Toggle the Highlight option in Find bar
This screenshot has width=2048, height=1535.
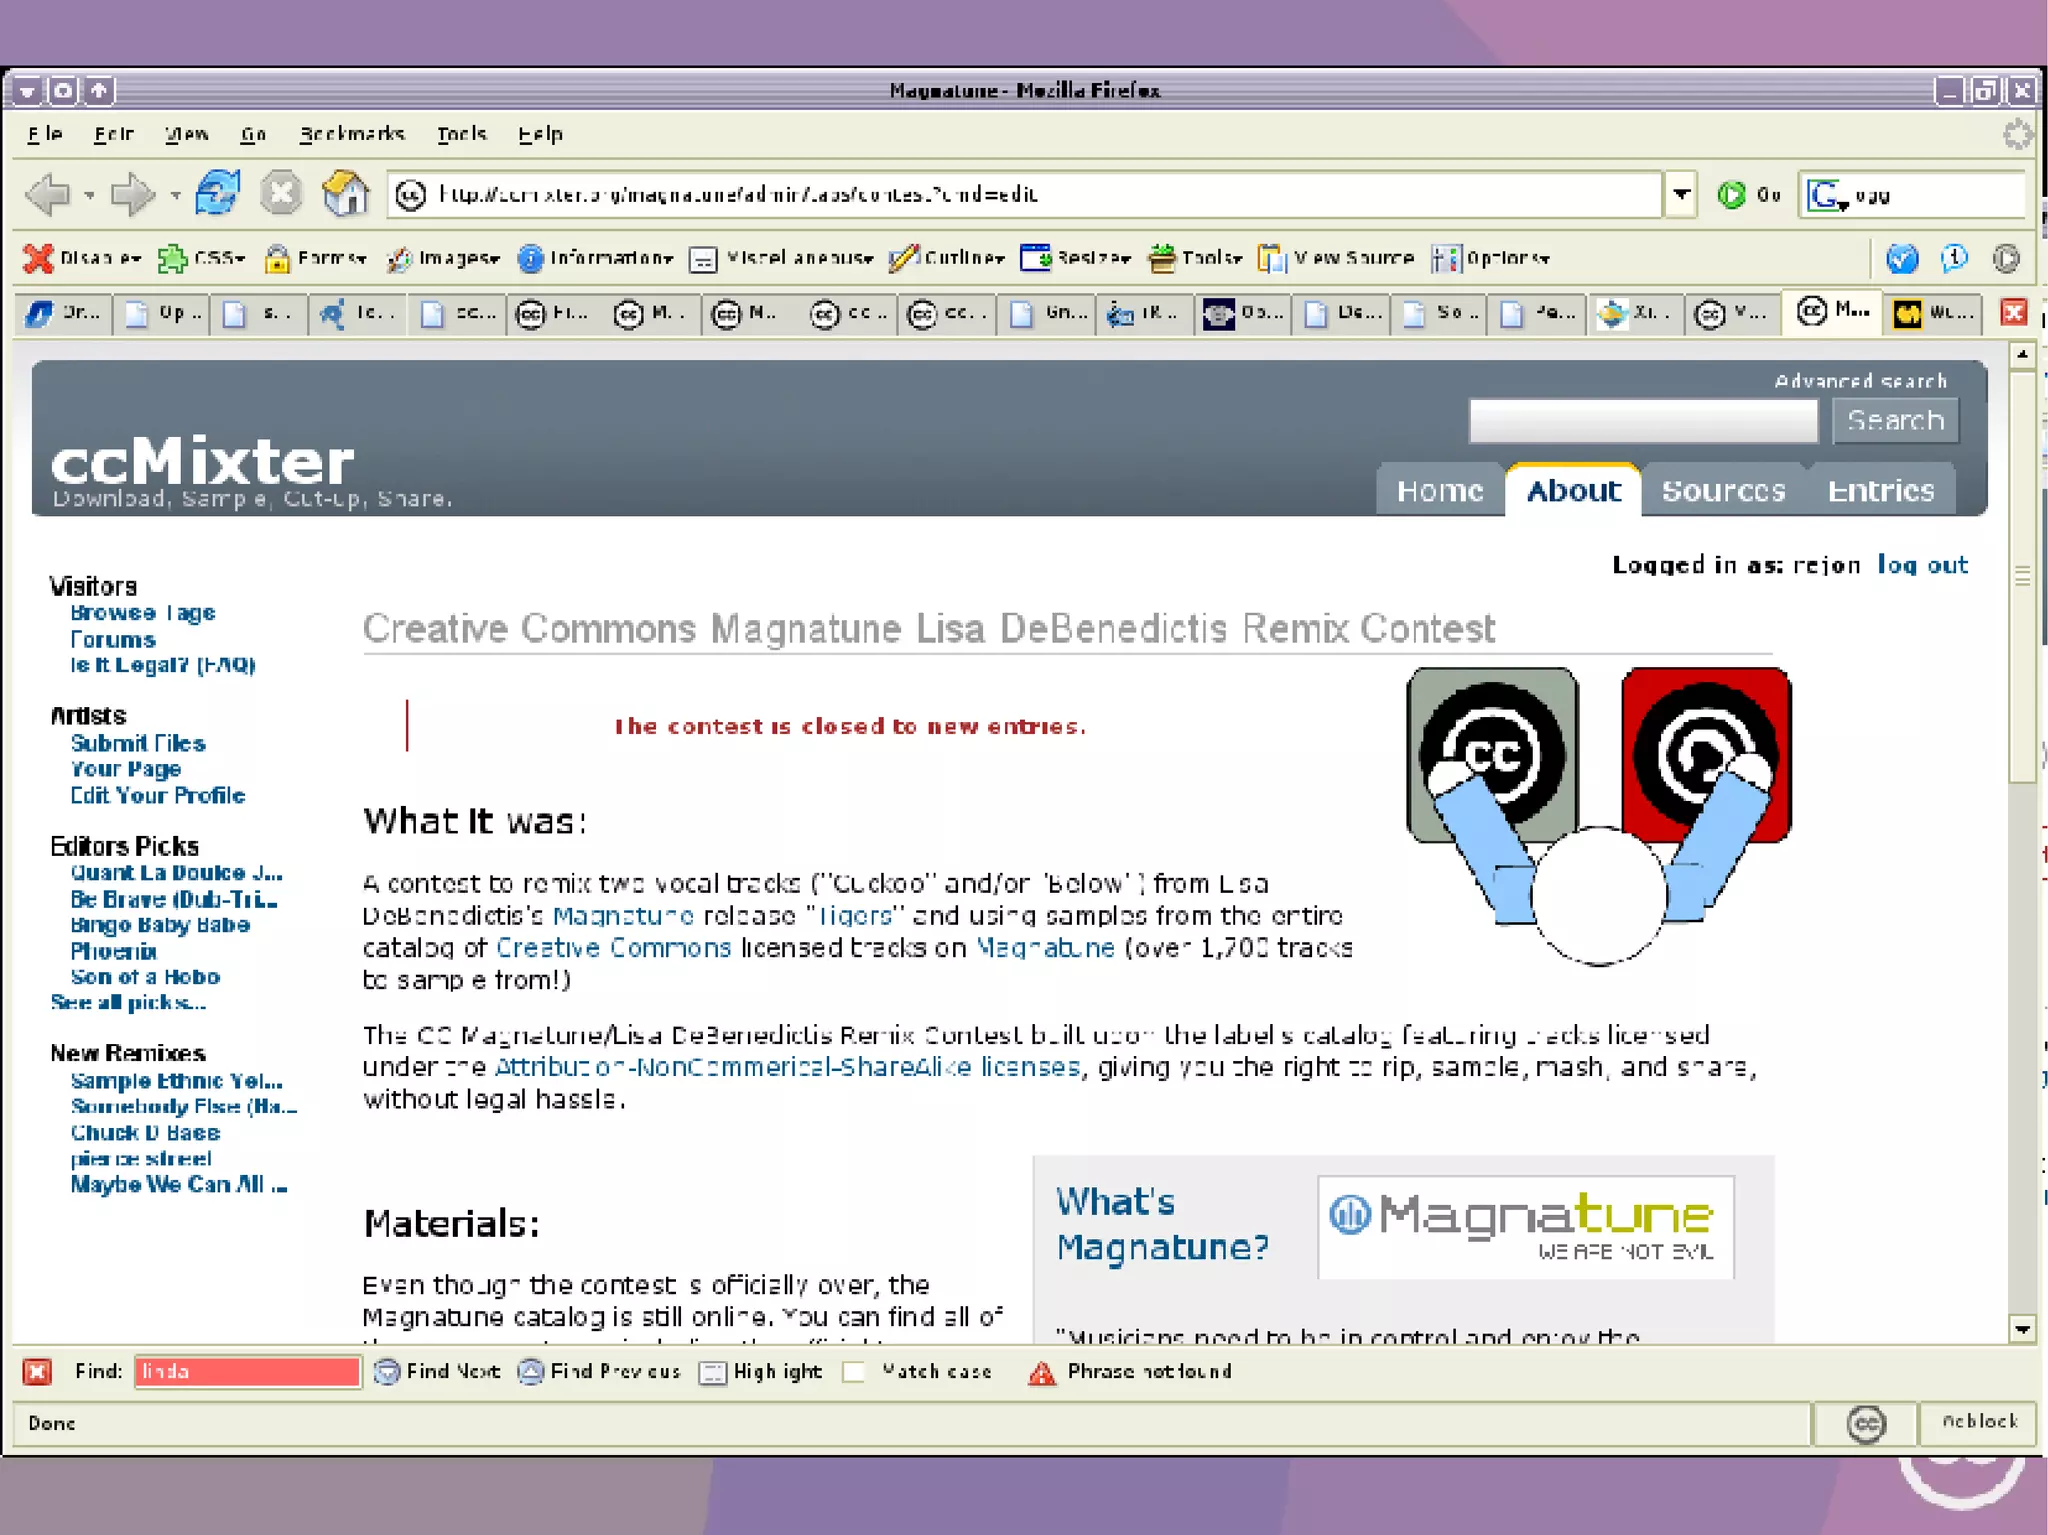712,1372
